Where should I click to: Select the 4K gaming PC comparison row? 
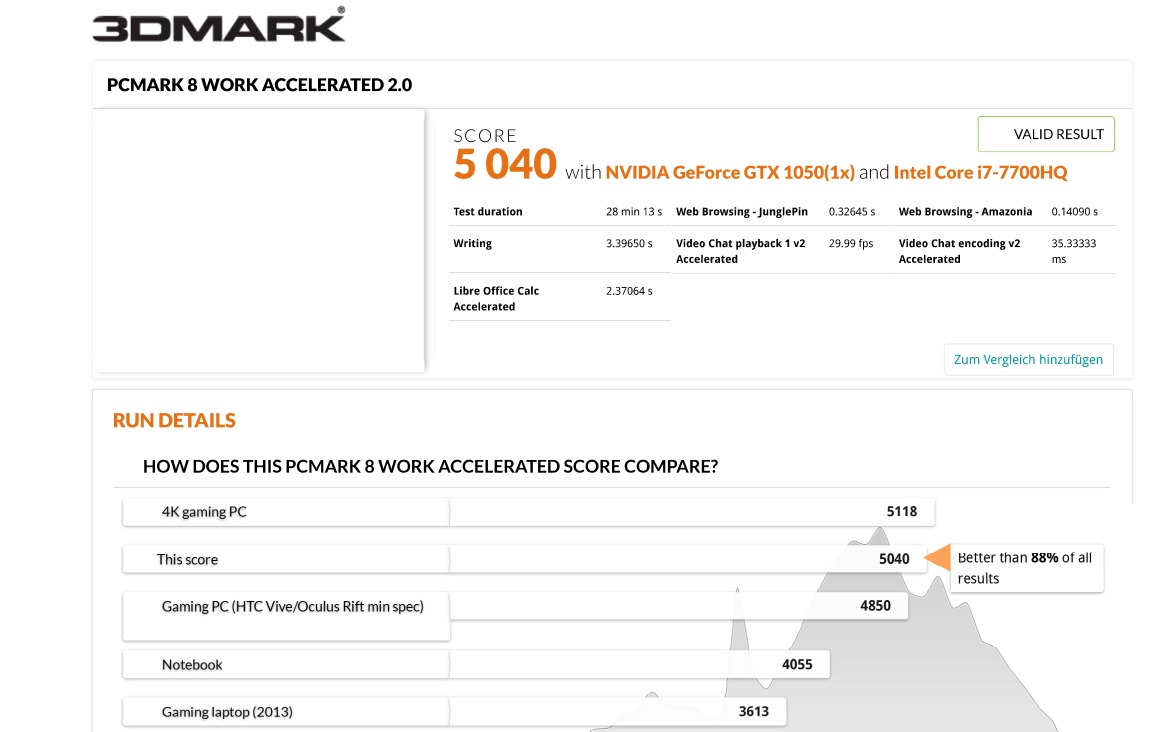(x=528, y=512)
